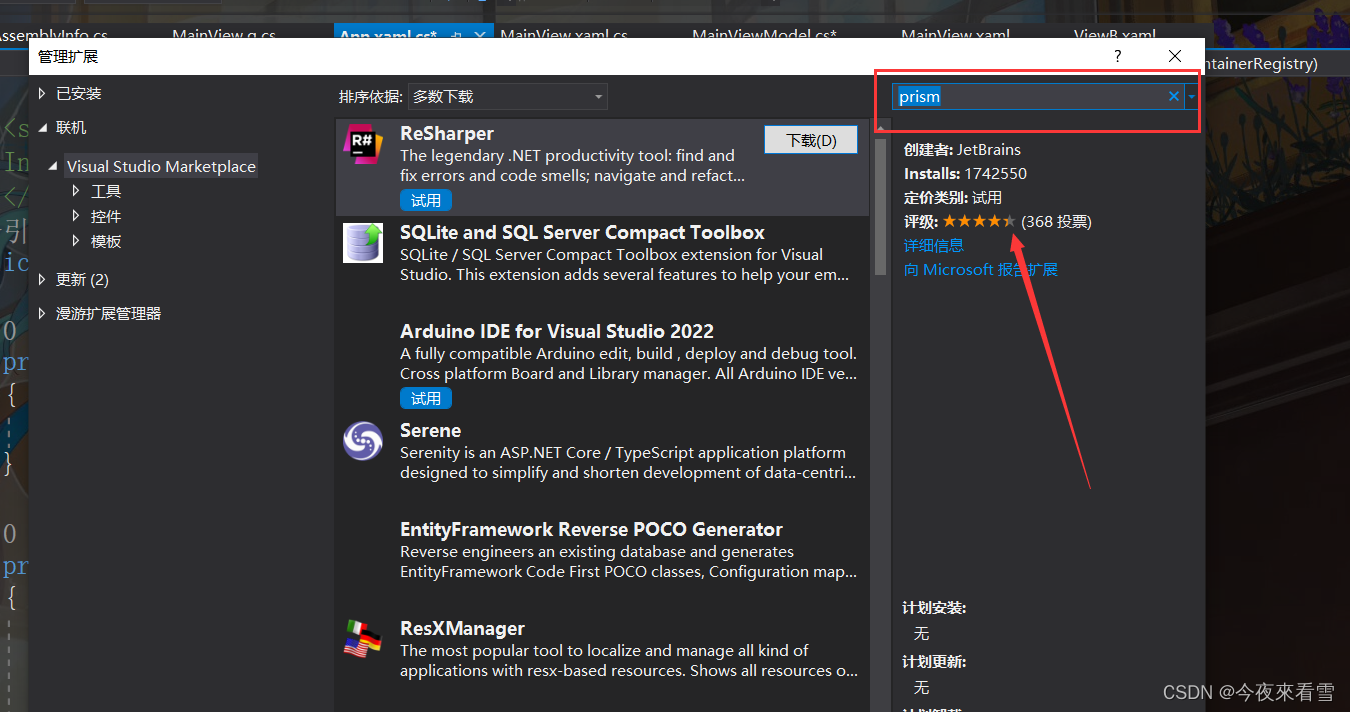Screen dimensions: 1350x712
Task: Click the 更新 (2) tree label
Action: coord(82,279)
